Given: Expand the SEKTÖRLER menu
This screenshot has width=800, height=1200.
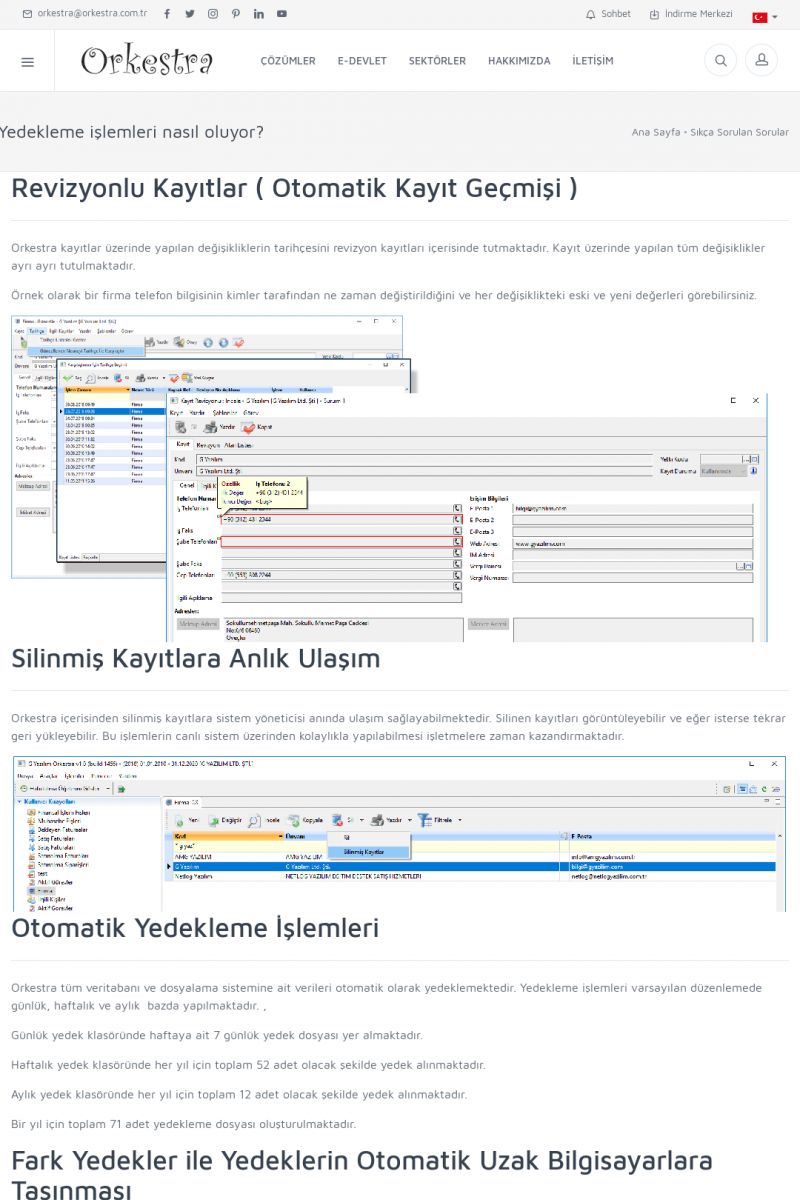Looking at the screenshot, I should click(437, 61).
